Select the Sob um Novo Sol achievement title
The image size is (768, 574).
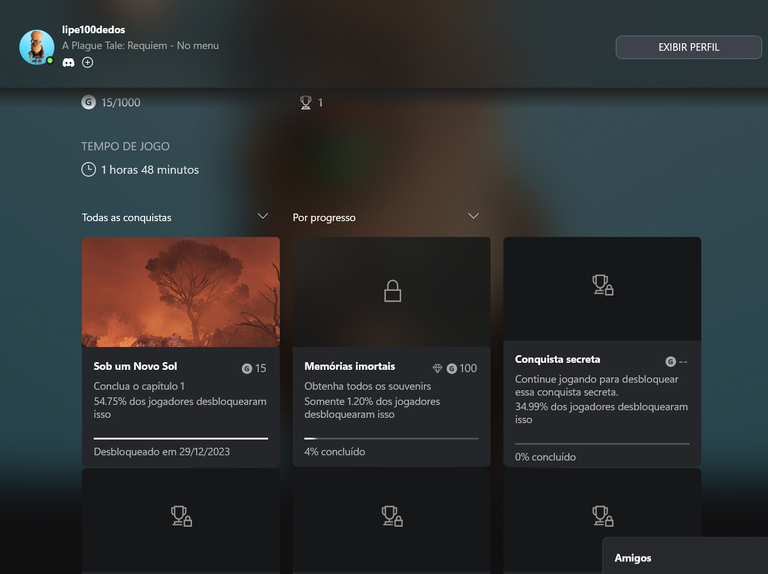coord(135,366)
